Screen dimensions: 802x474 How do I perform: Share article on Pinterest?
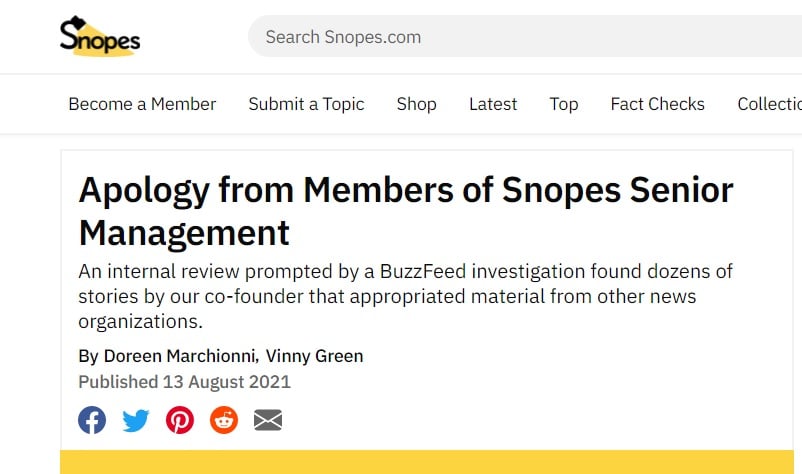(180, 420)
